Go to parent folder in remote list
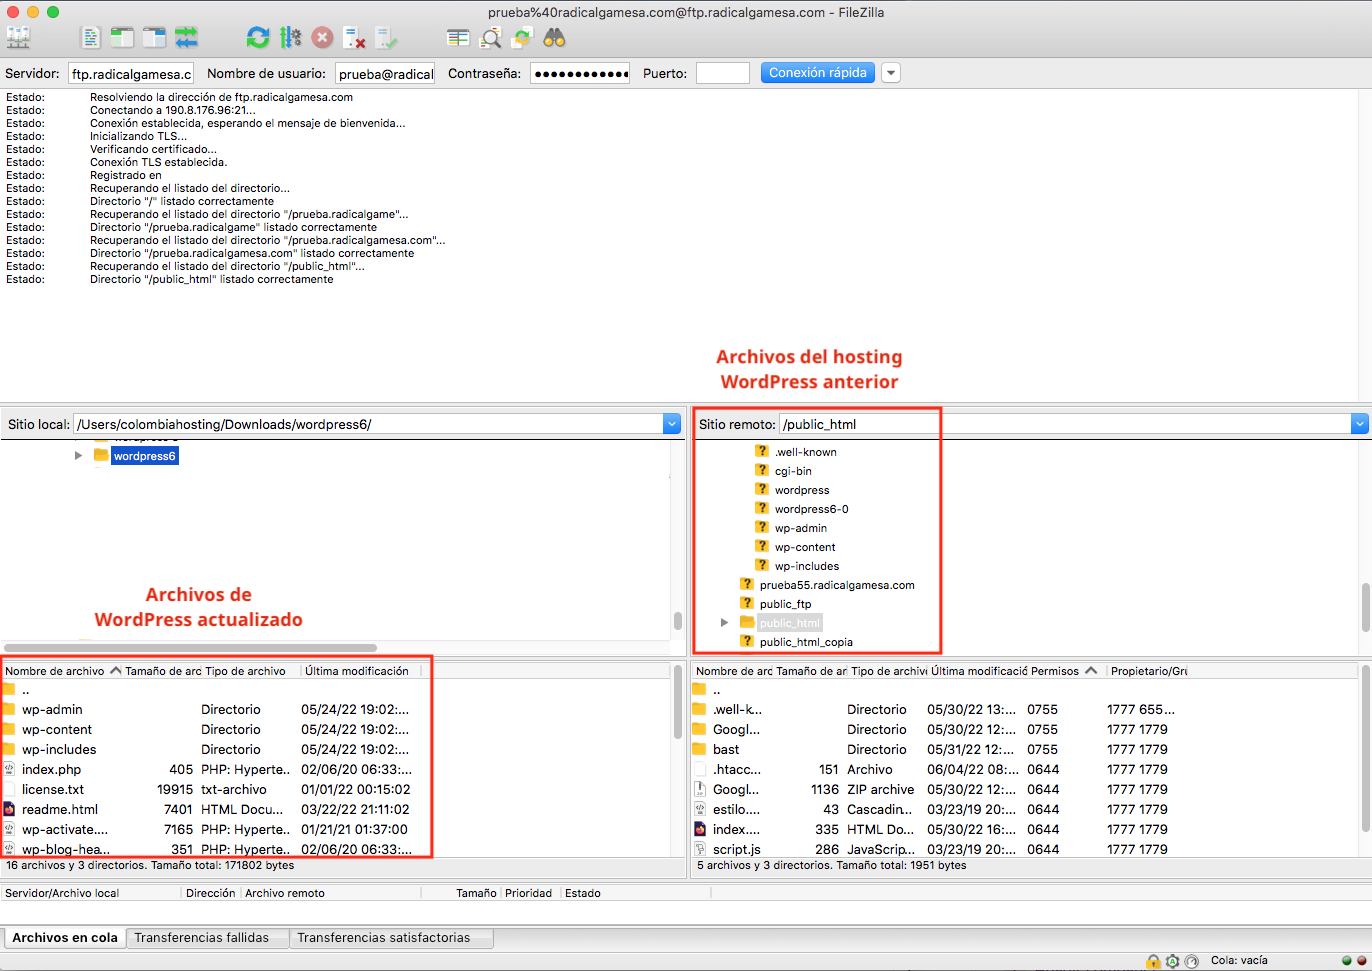Image resolution: width=1372 pixels, height=971 pixels. [716, 690]
